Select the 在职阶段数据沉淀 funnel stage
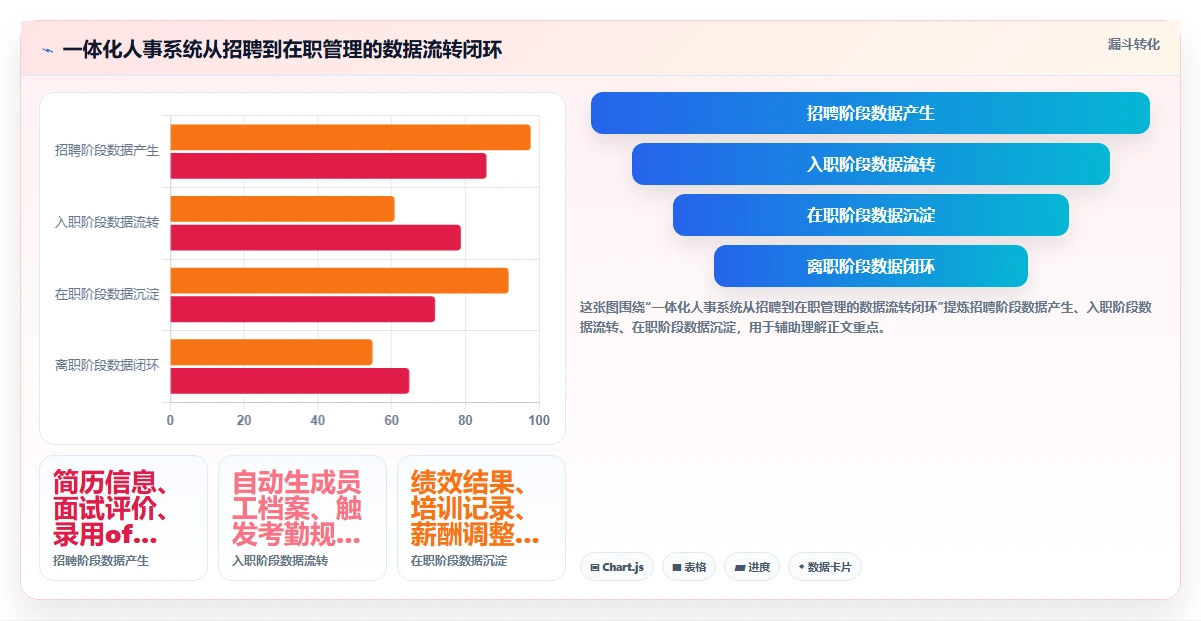This screenshot has width=1201, height=621. (870, 215)
